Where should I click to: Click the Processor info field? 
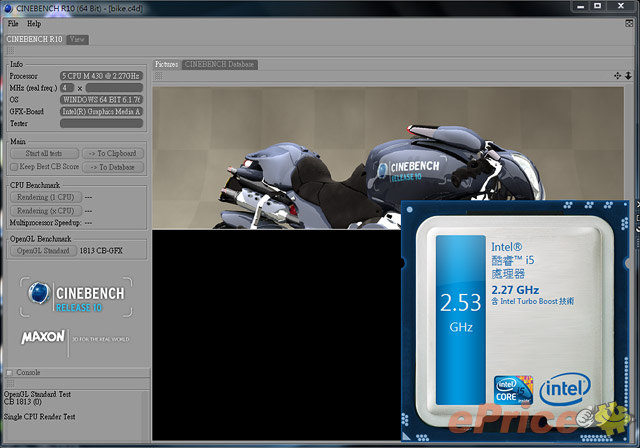[101, 76]
